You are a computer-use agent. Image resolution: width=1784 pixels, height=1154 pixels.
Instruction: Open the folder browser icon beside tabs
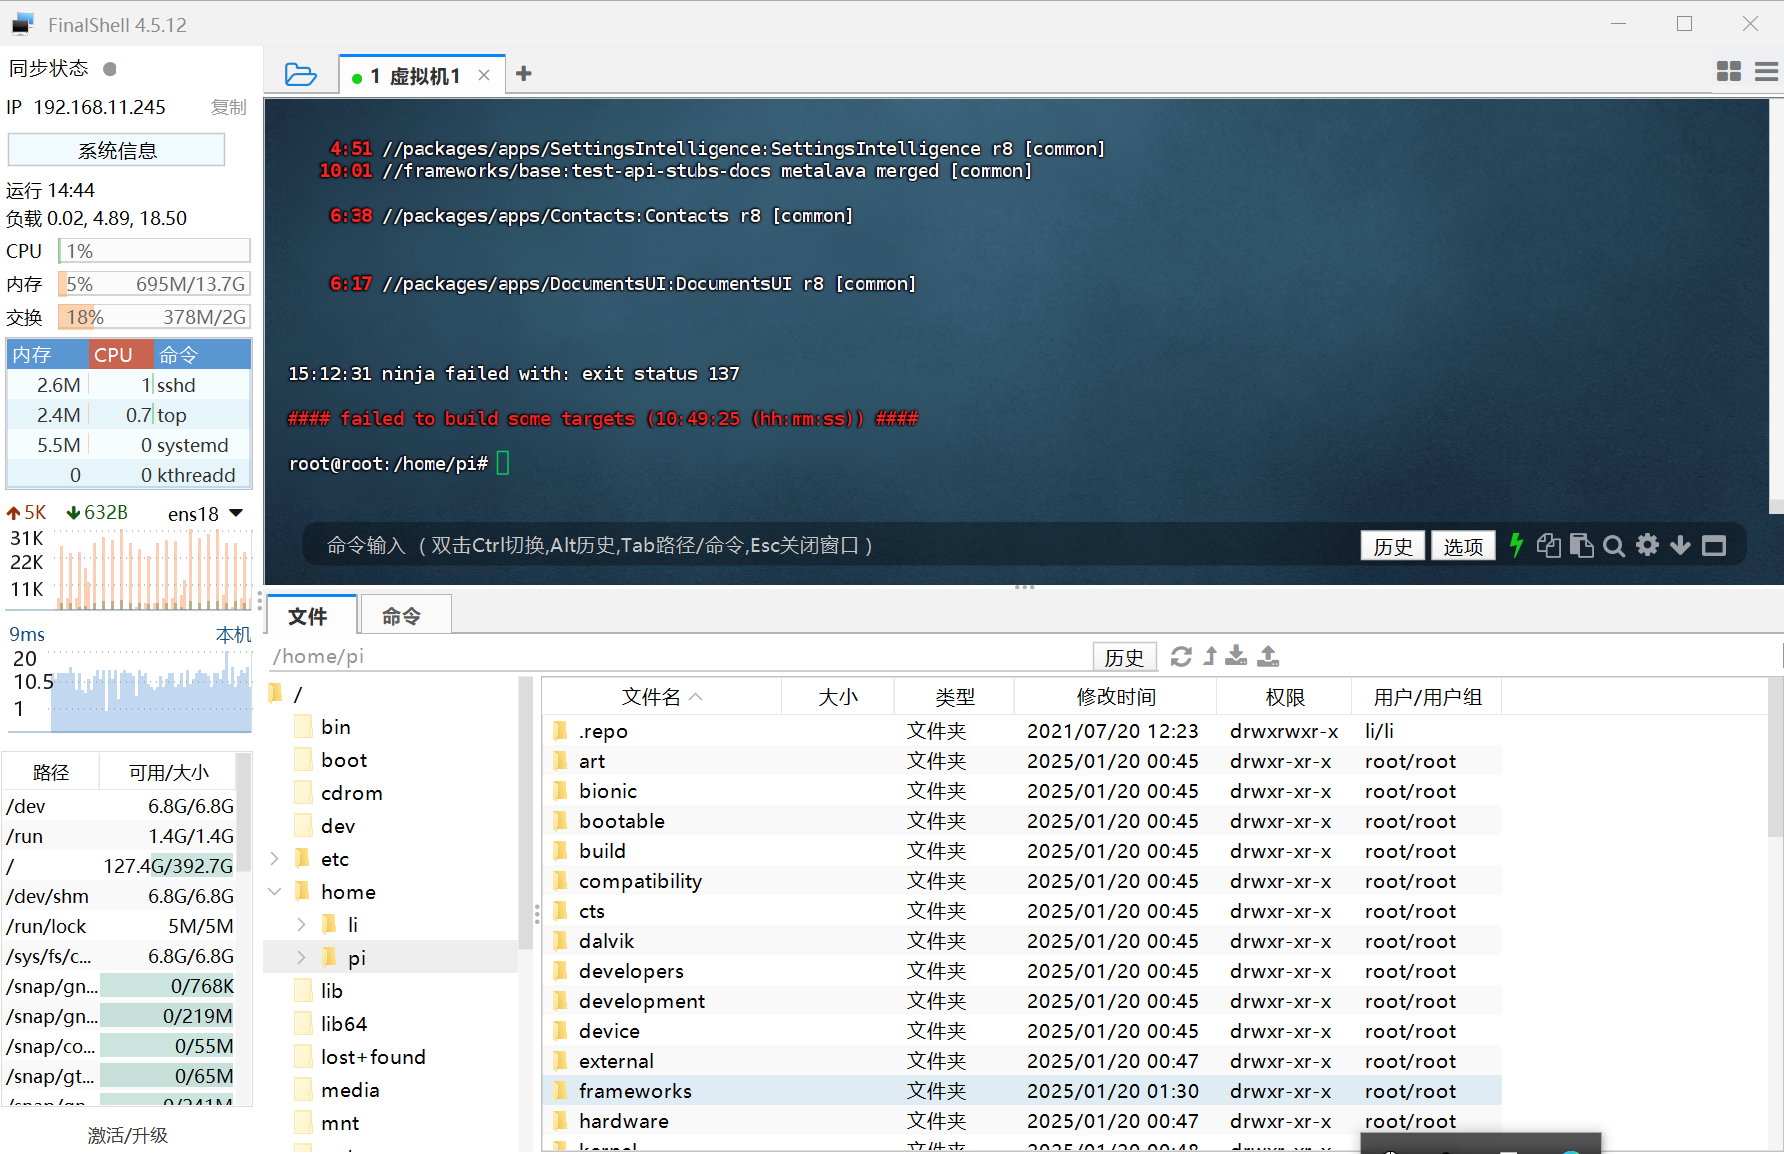pyautogui.click(x=299, y=73)
